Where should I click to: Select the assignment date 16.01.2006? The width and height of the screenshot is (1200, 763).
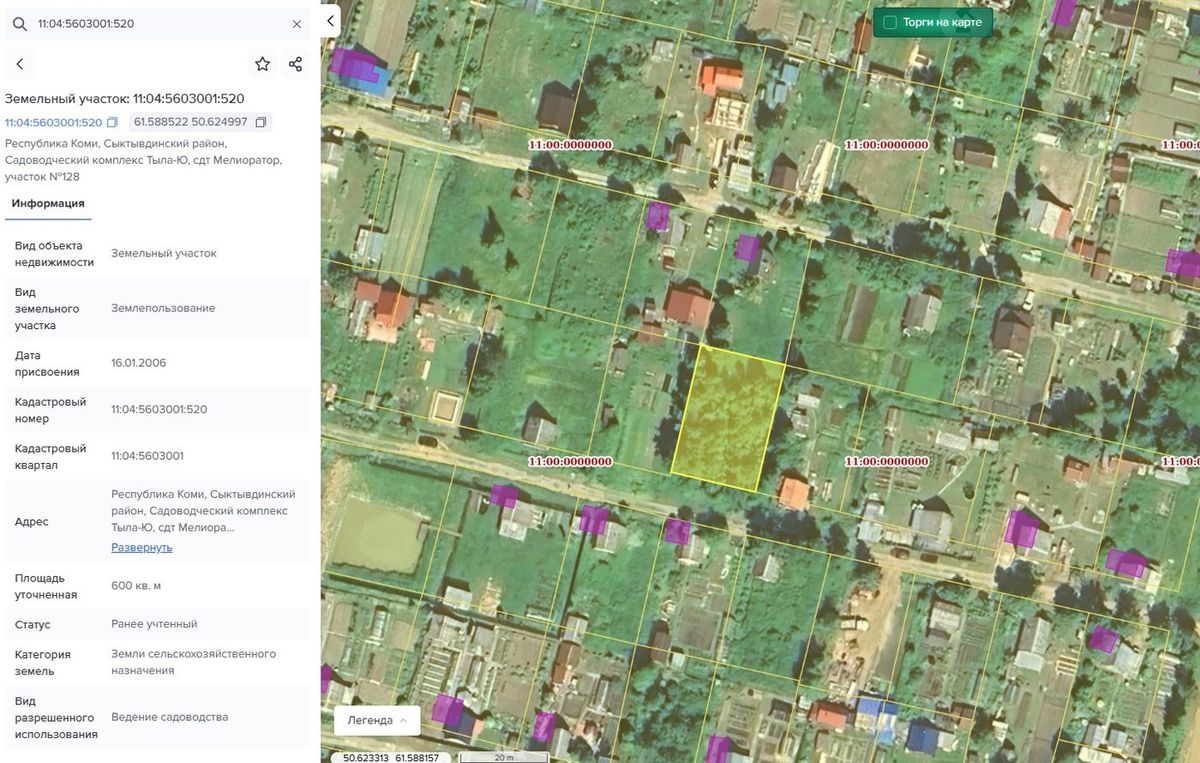click(x=139, y=363)
